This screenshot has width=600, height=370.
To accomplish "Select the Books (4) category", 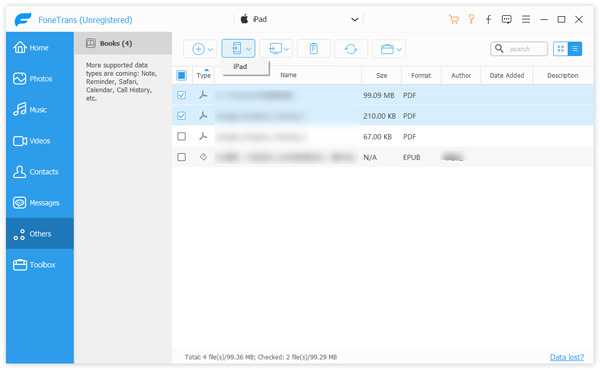I will (x=123, y=43).
